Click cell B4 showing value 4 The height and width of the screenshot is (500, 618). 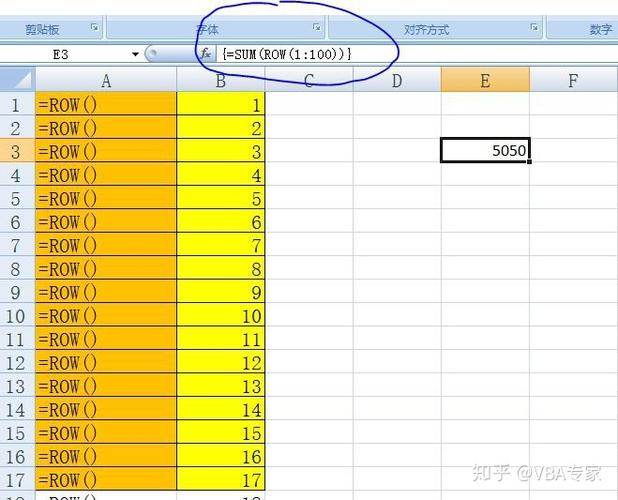point(221,175)
